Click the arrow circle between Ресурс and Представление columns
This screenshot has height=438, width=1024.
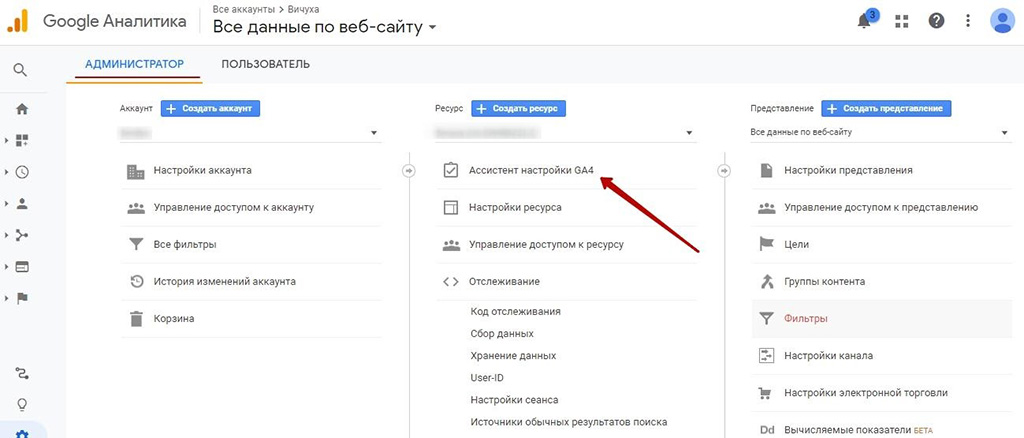point(724,170)
